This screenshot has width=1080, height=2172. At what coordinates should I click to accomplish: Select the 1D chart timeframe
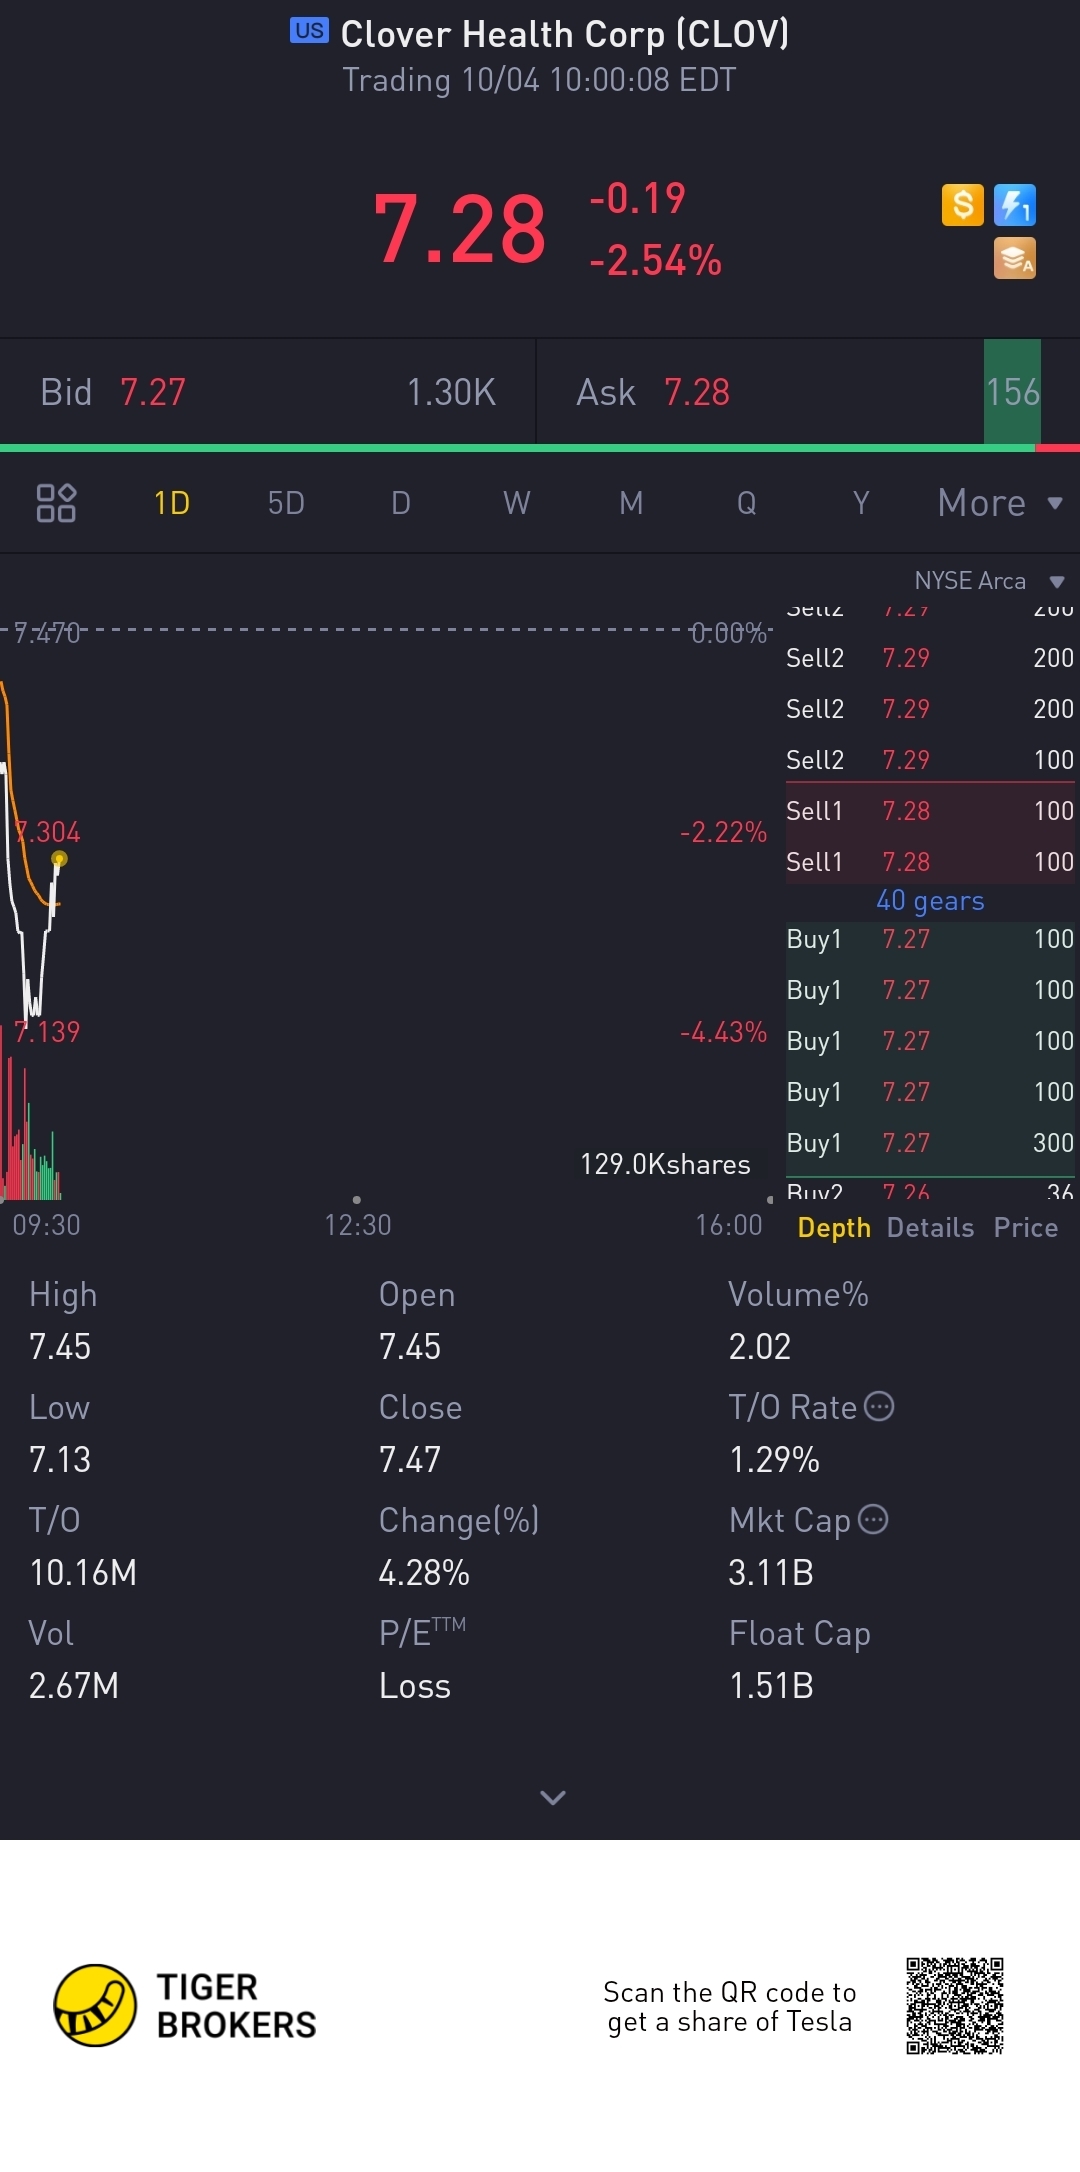pyautogui.click(x=172, y=503)
